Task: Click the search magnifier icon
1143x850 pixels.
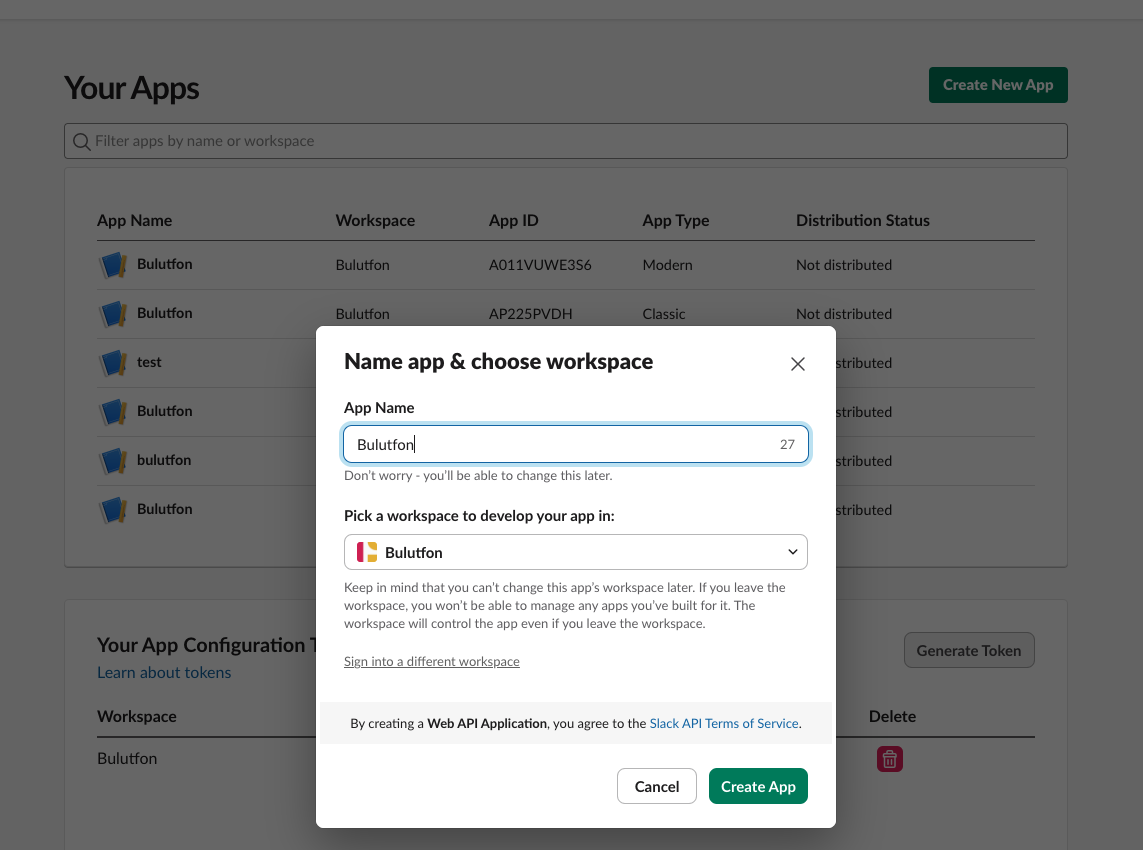Action: point(82,141)
